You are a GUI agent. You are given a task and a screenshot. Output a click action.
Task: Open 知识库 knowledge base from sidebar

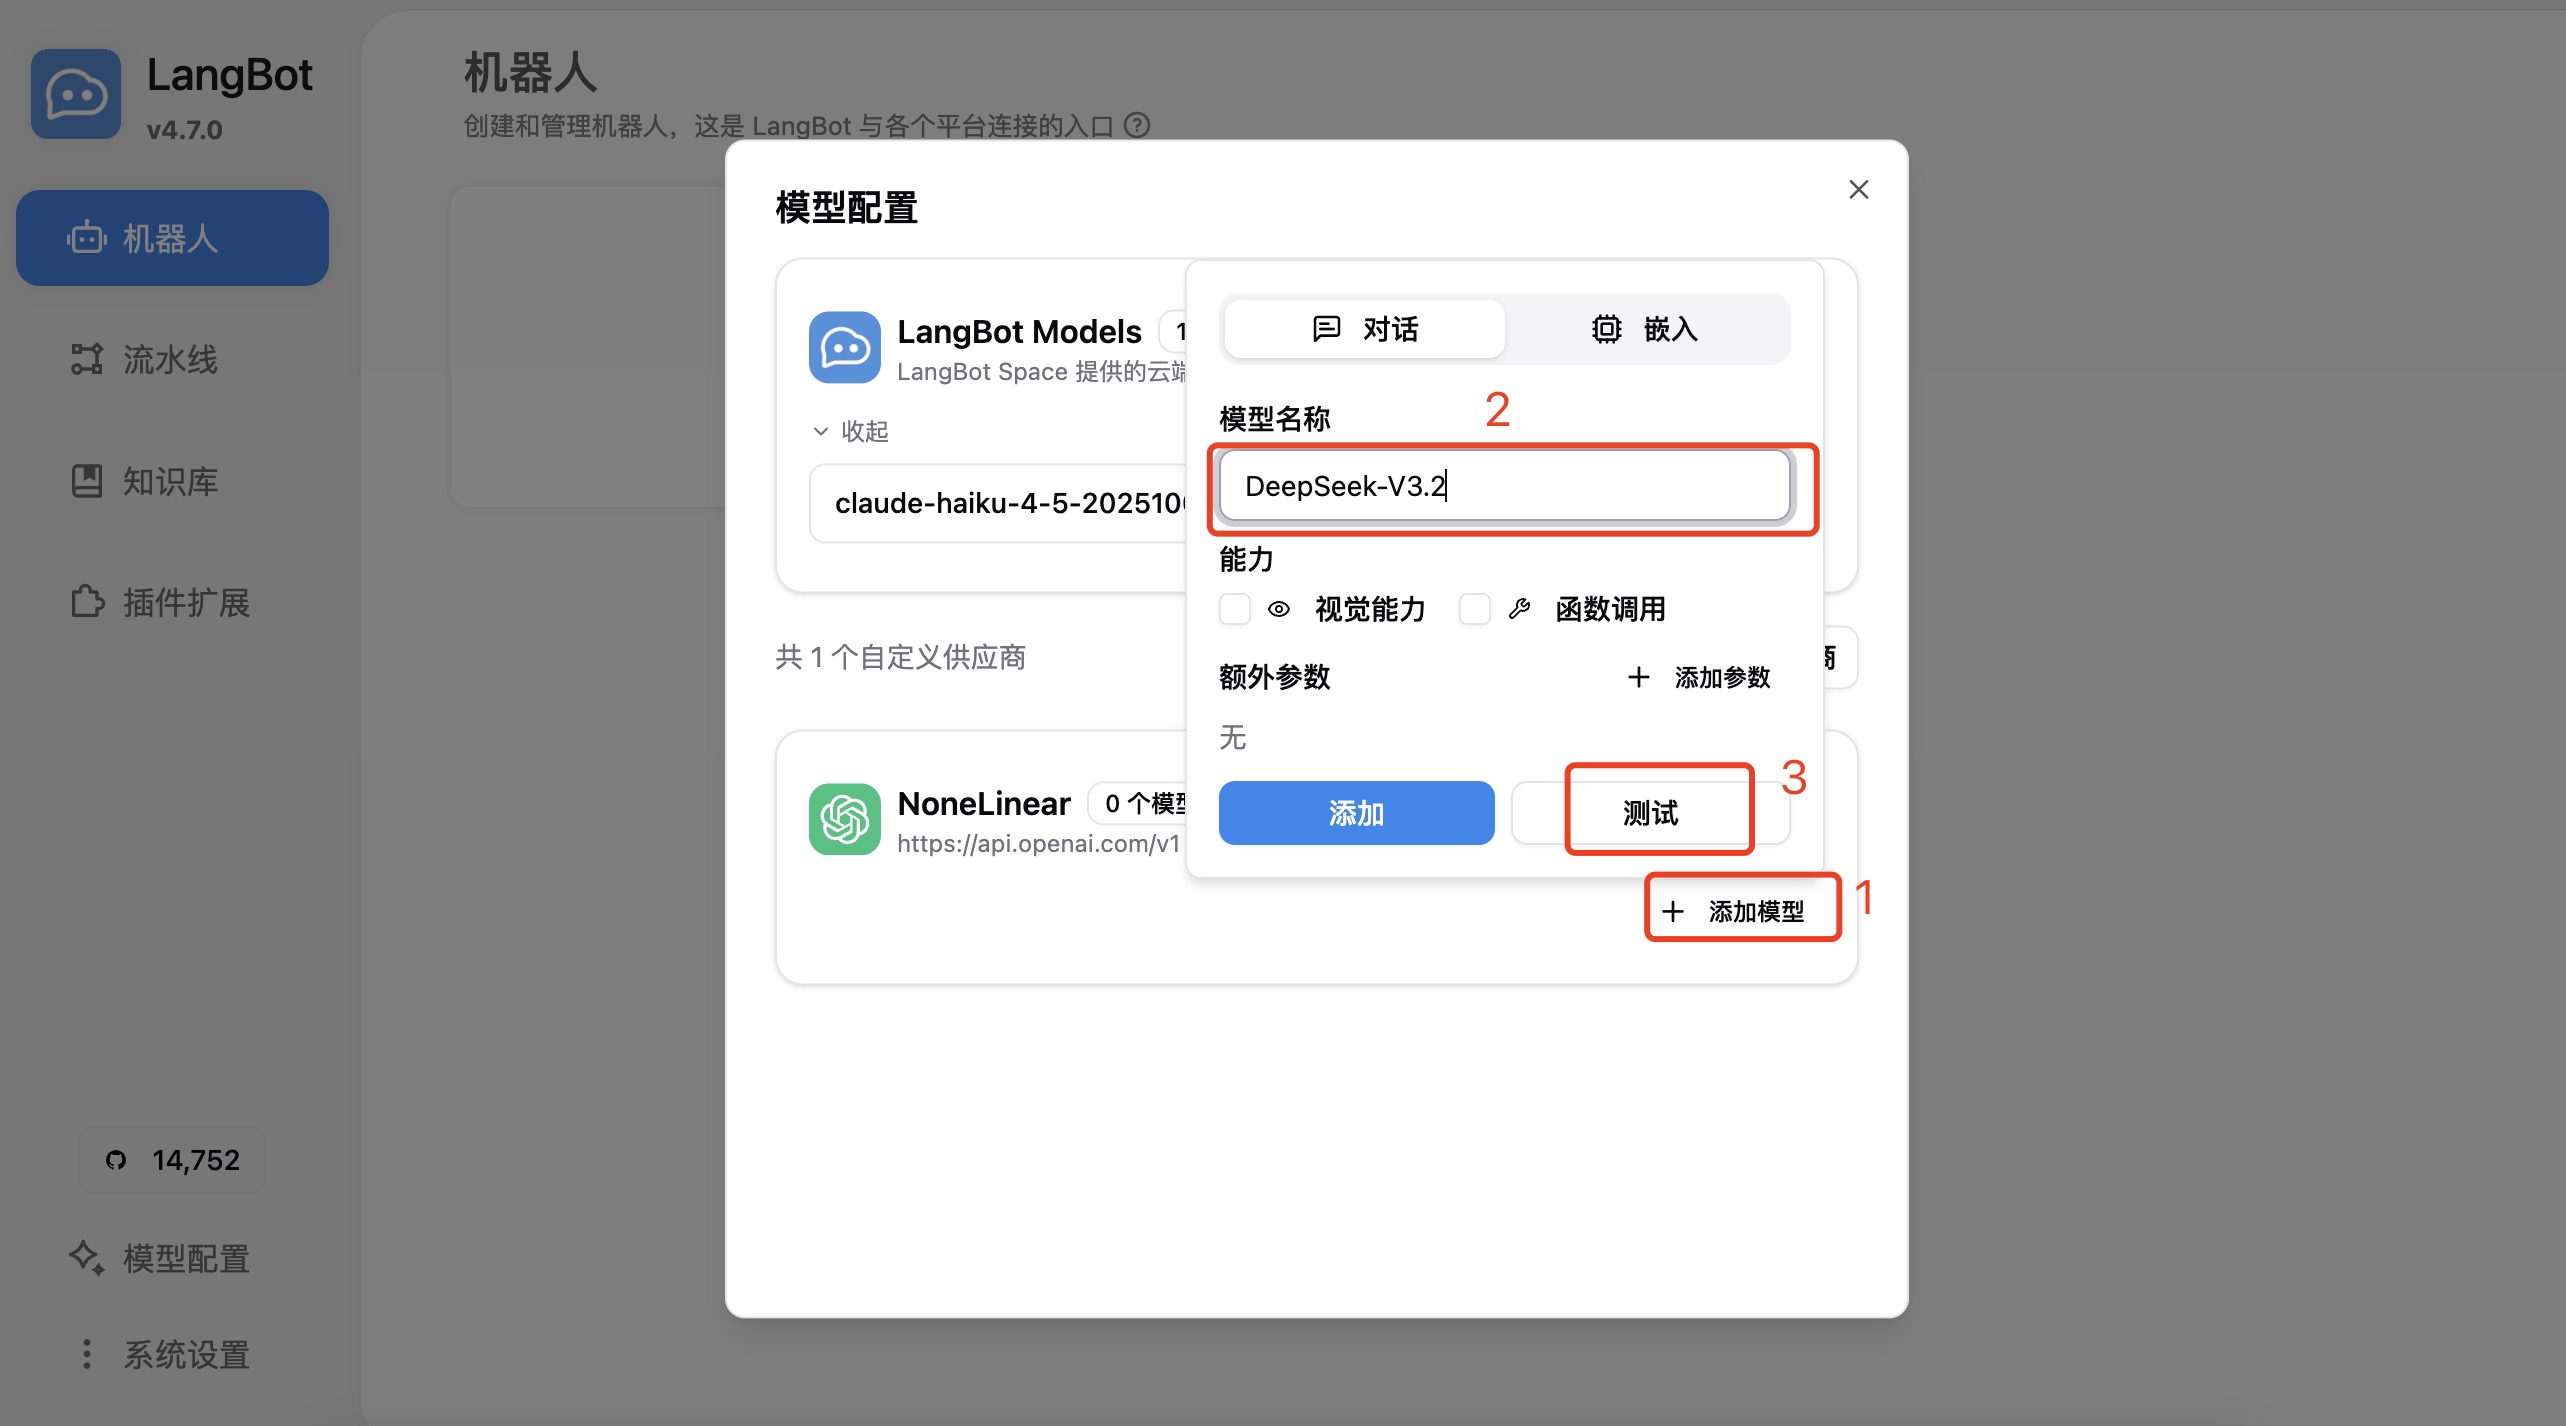click(172, 481)
